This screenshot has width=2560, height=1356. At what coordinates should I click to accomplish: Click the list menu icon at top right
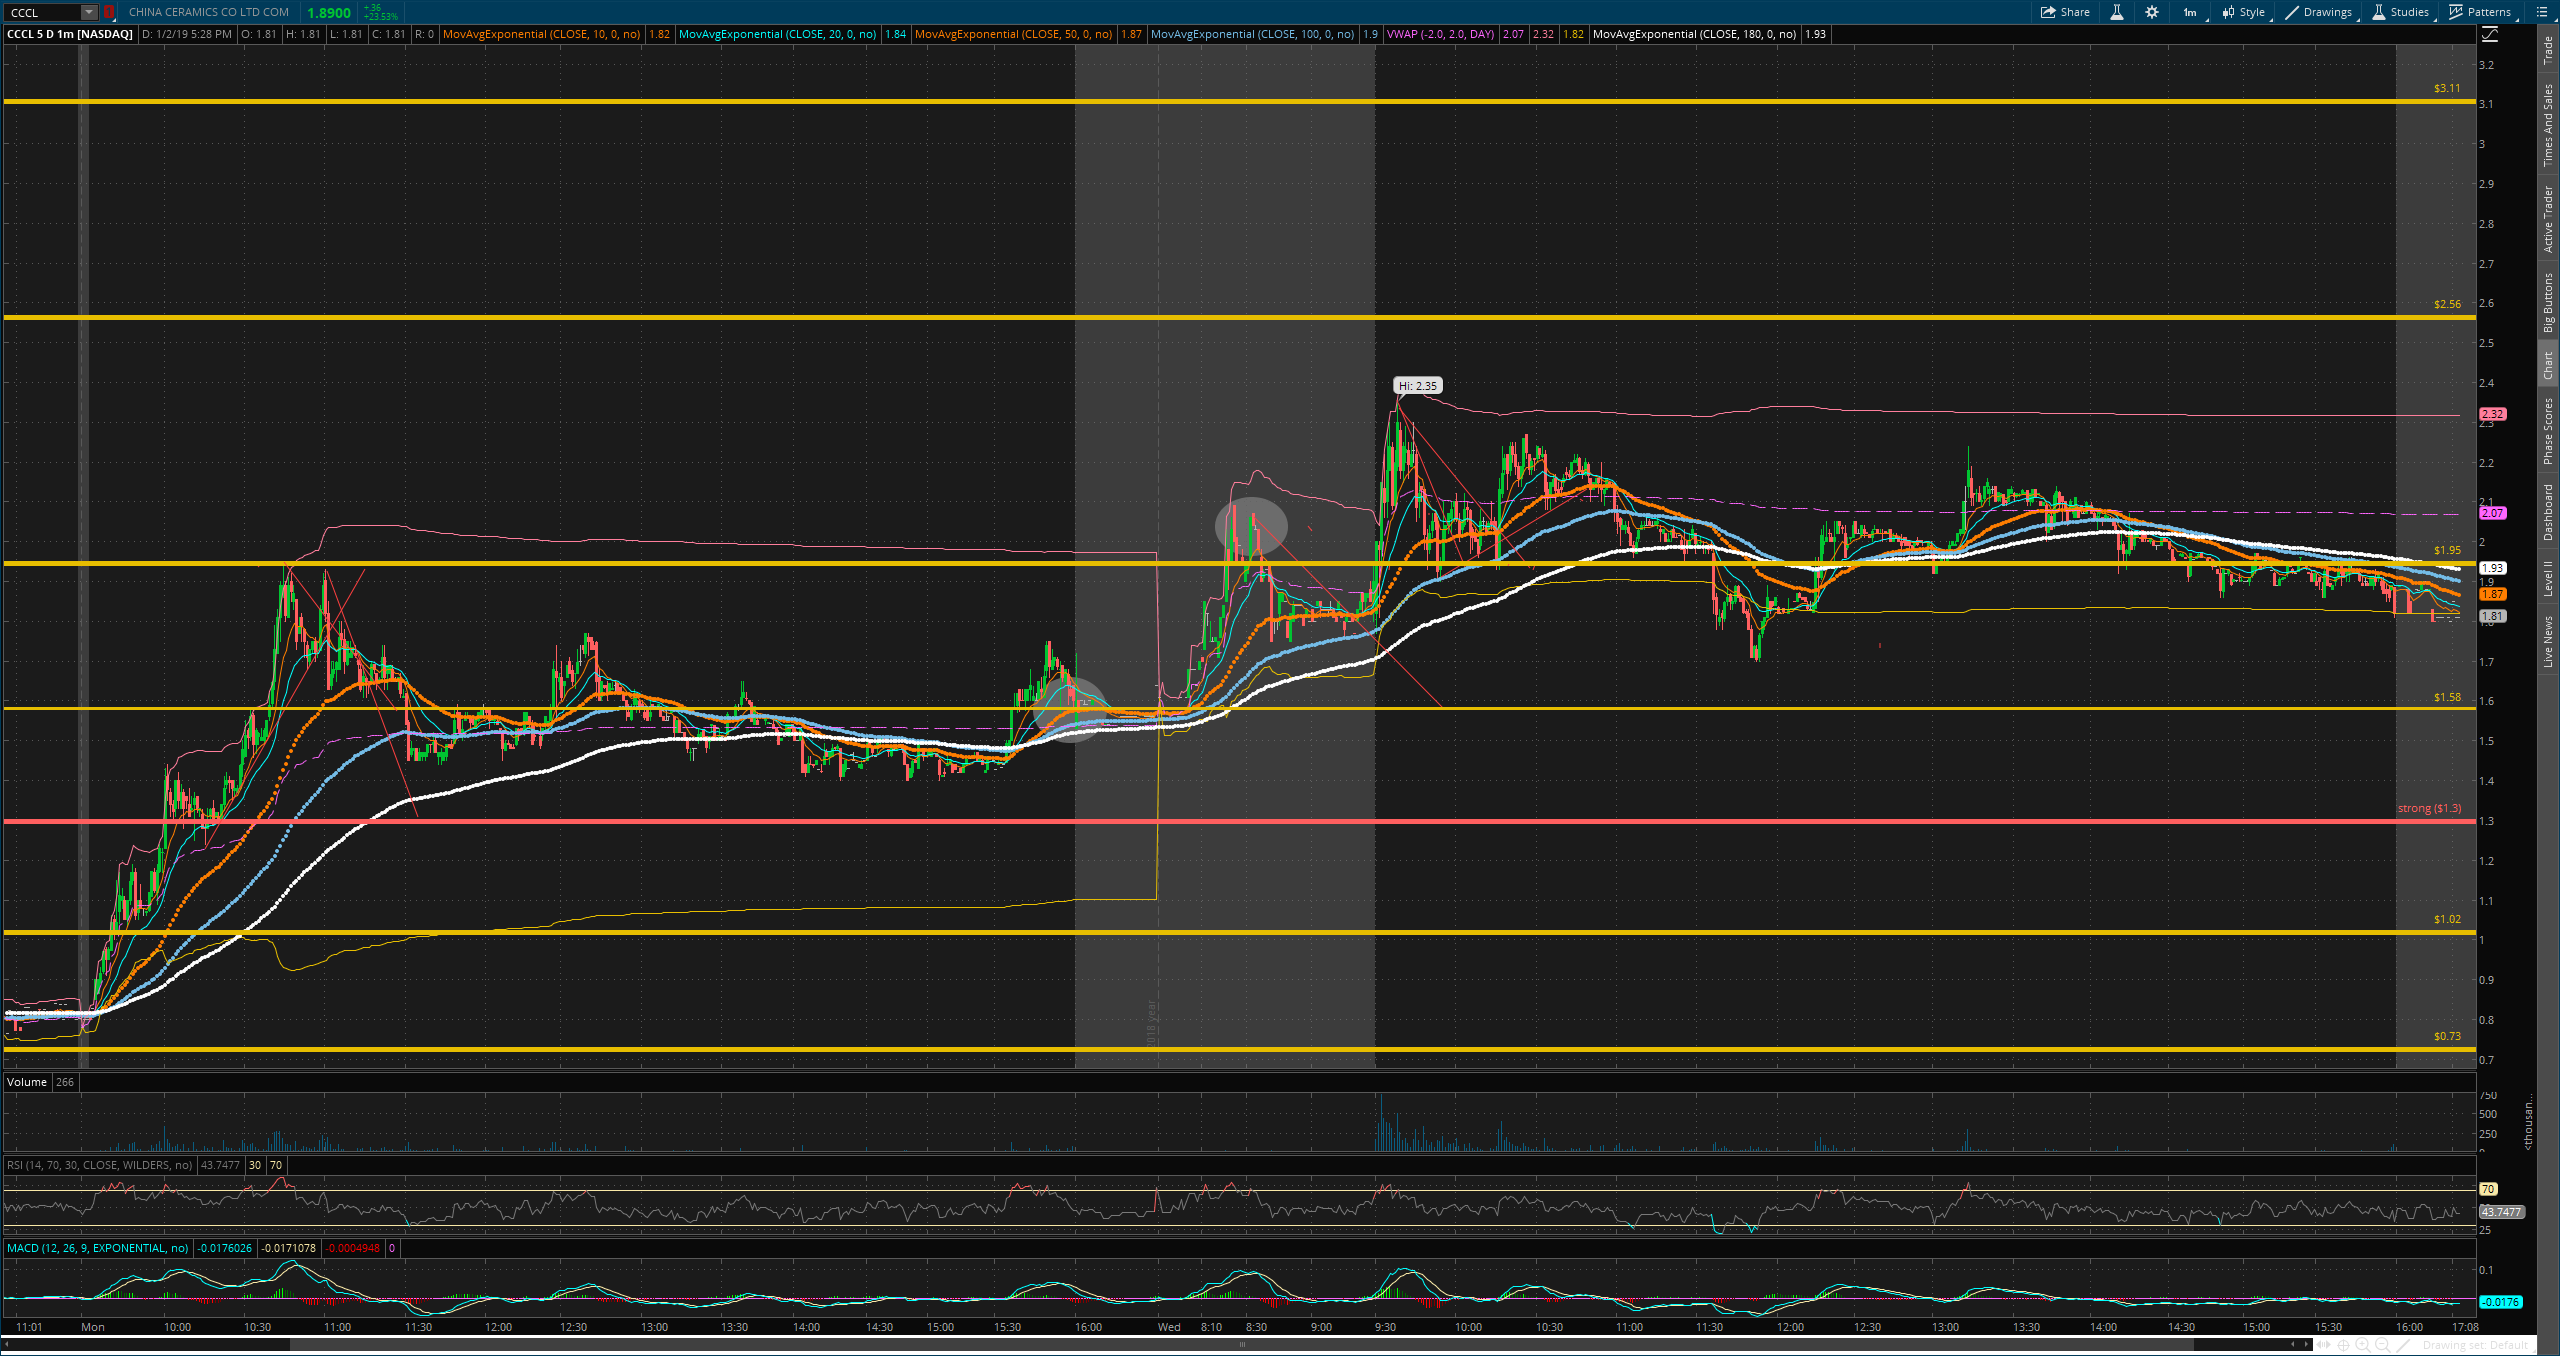point(2543,12)
